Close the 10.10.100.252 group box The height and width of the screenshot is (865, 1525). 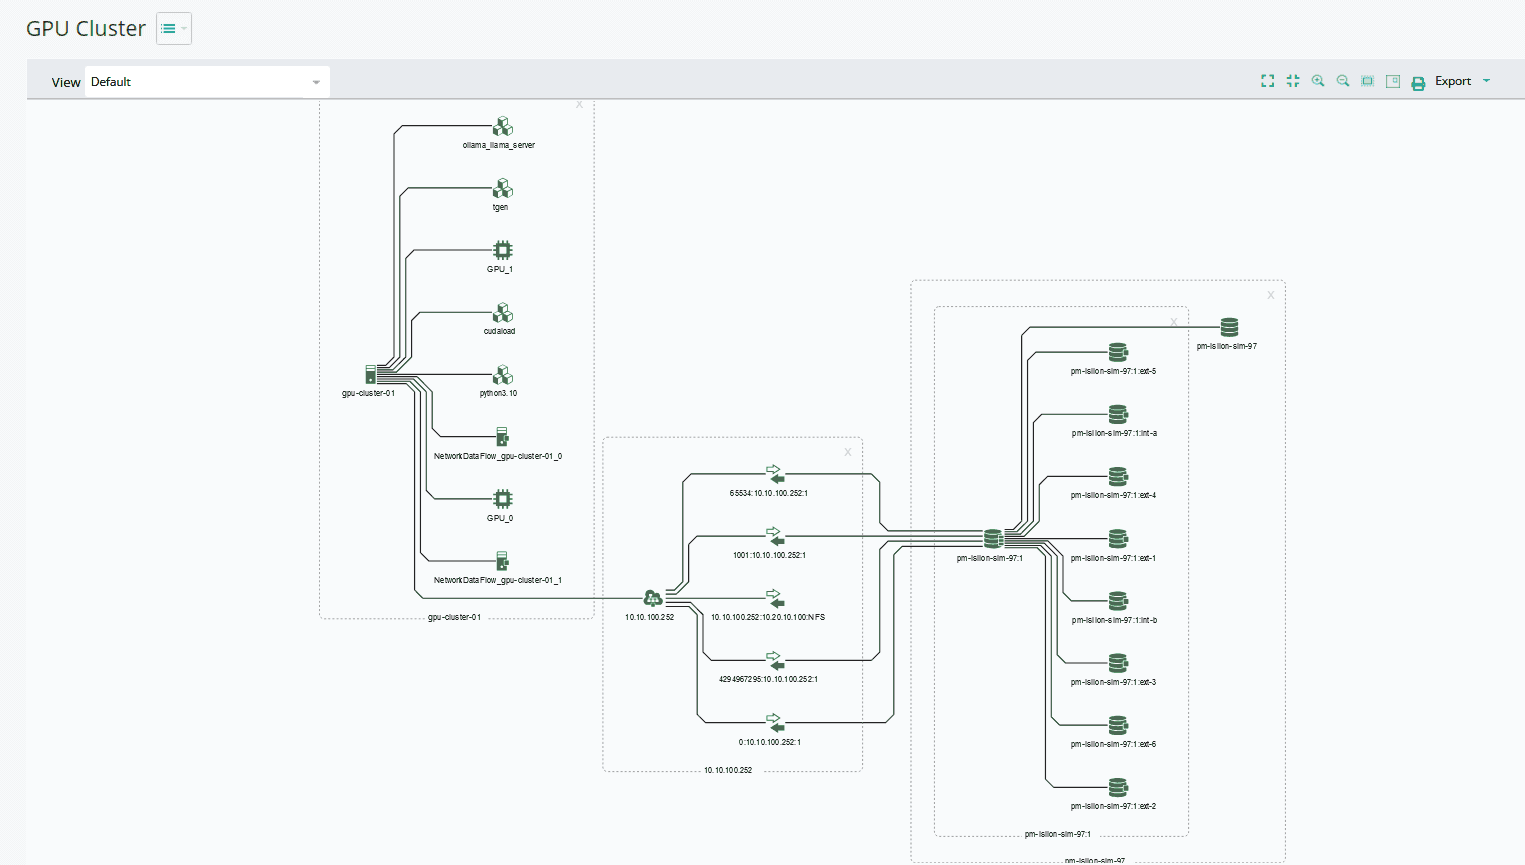point(848,452)
